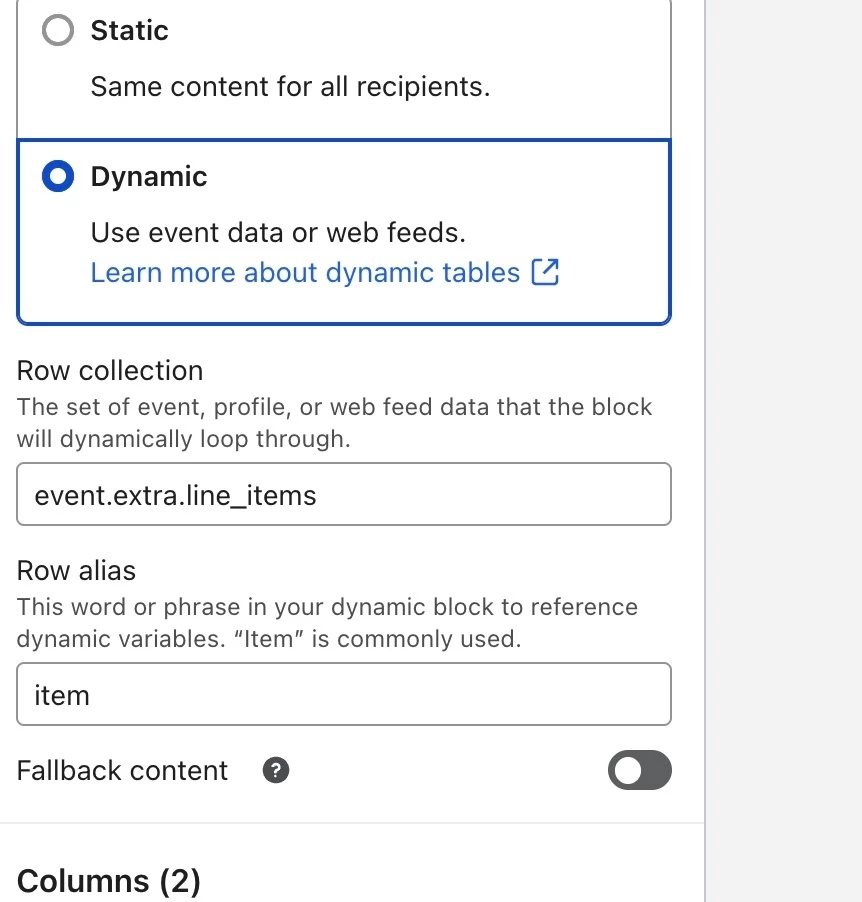
Task: Click the bold Dynamic option label
Action: point(149,177)
